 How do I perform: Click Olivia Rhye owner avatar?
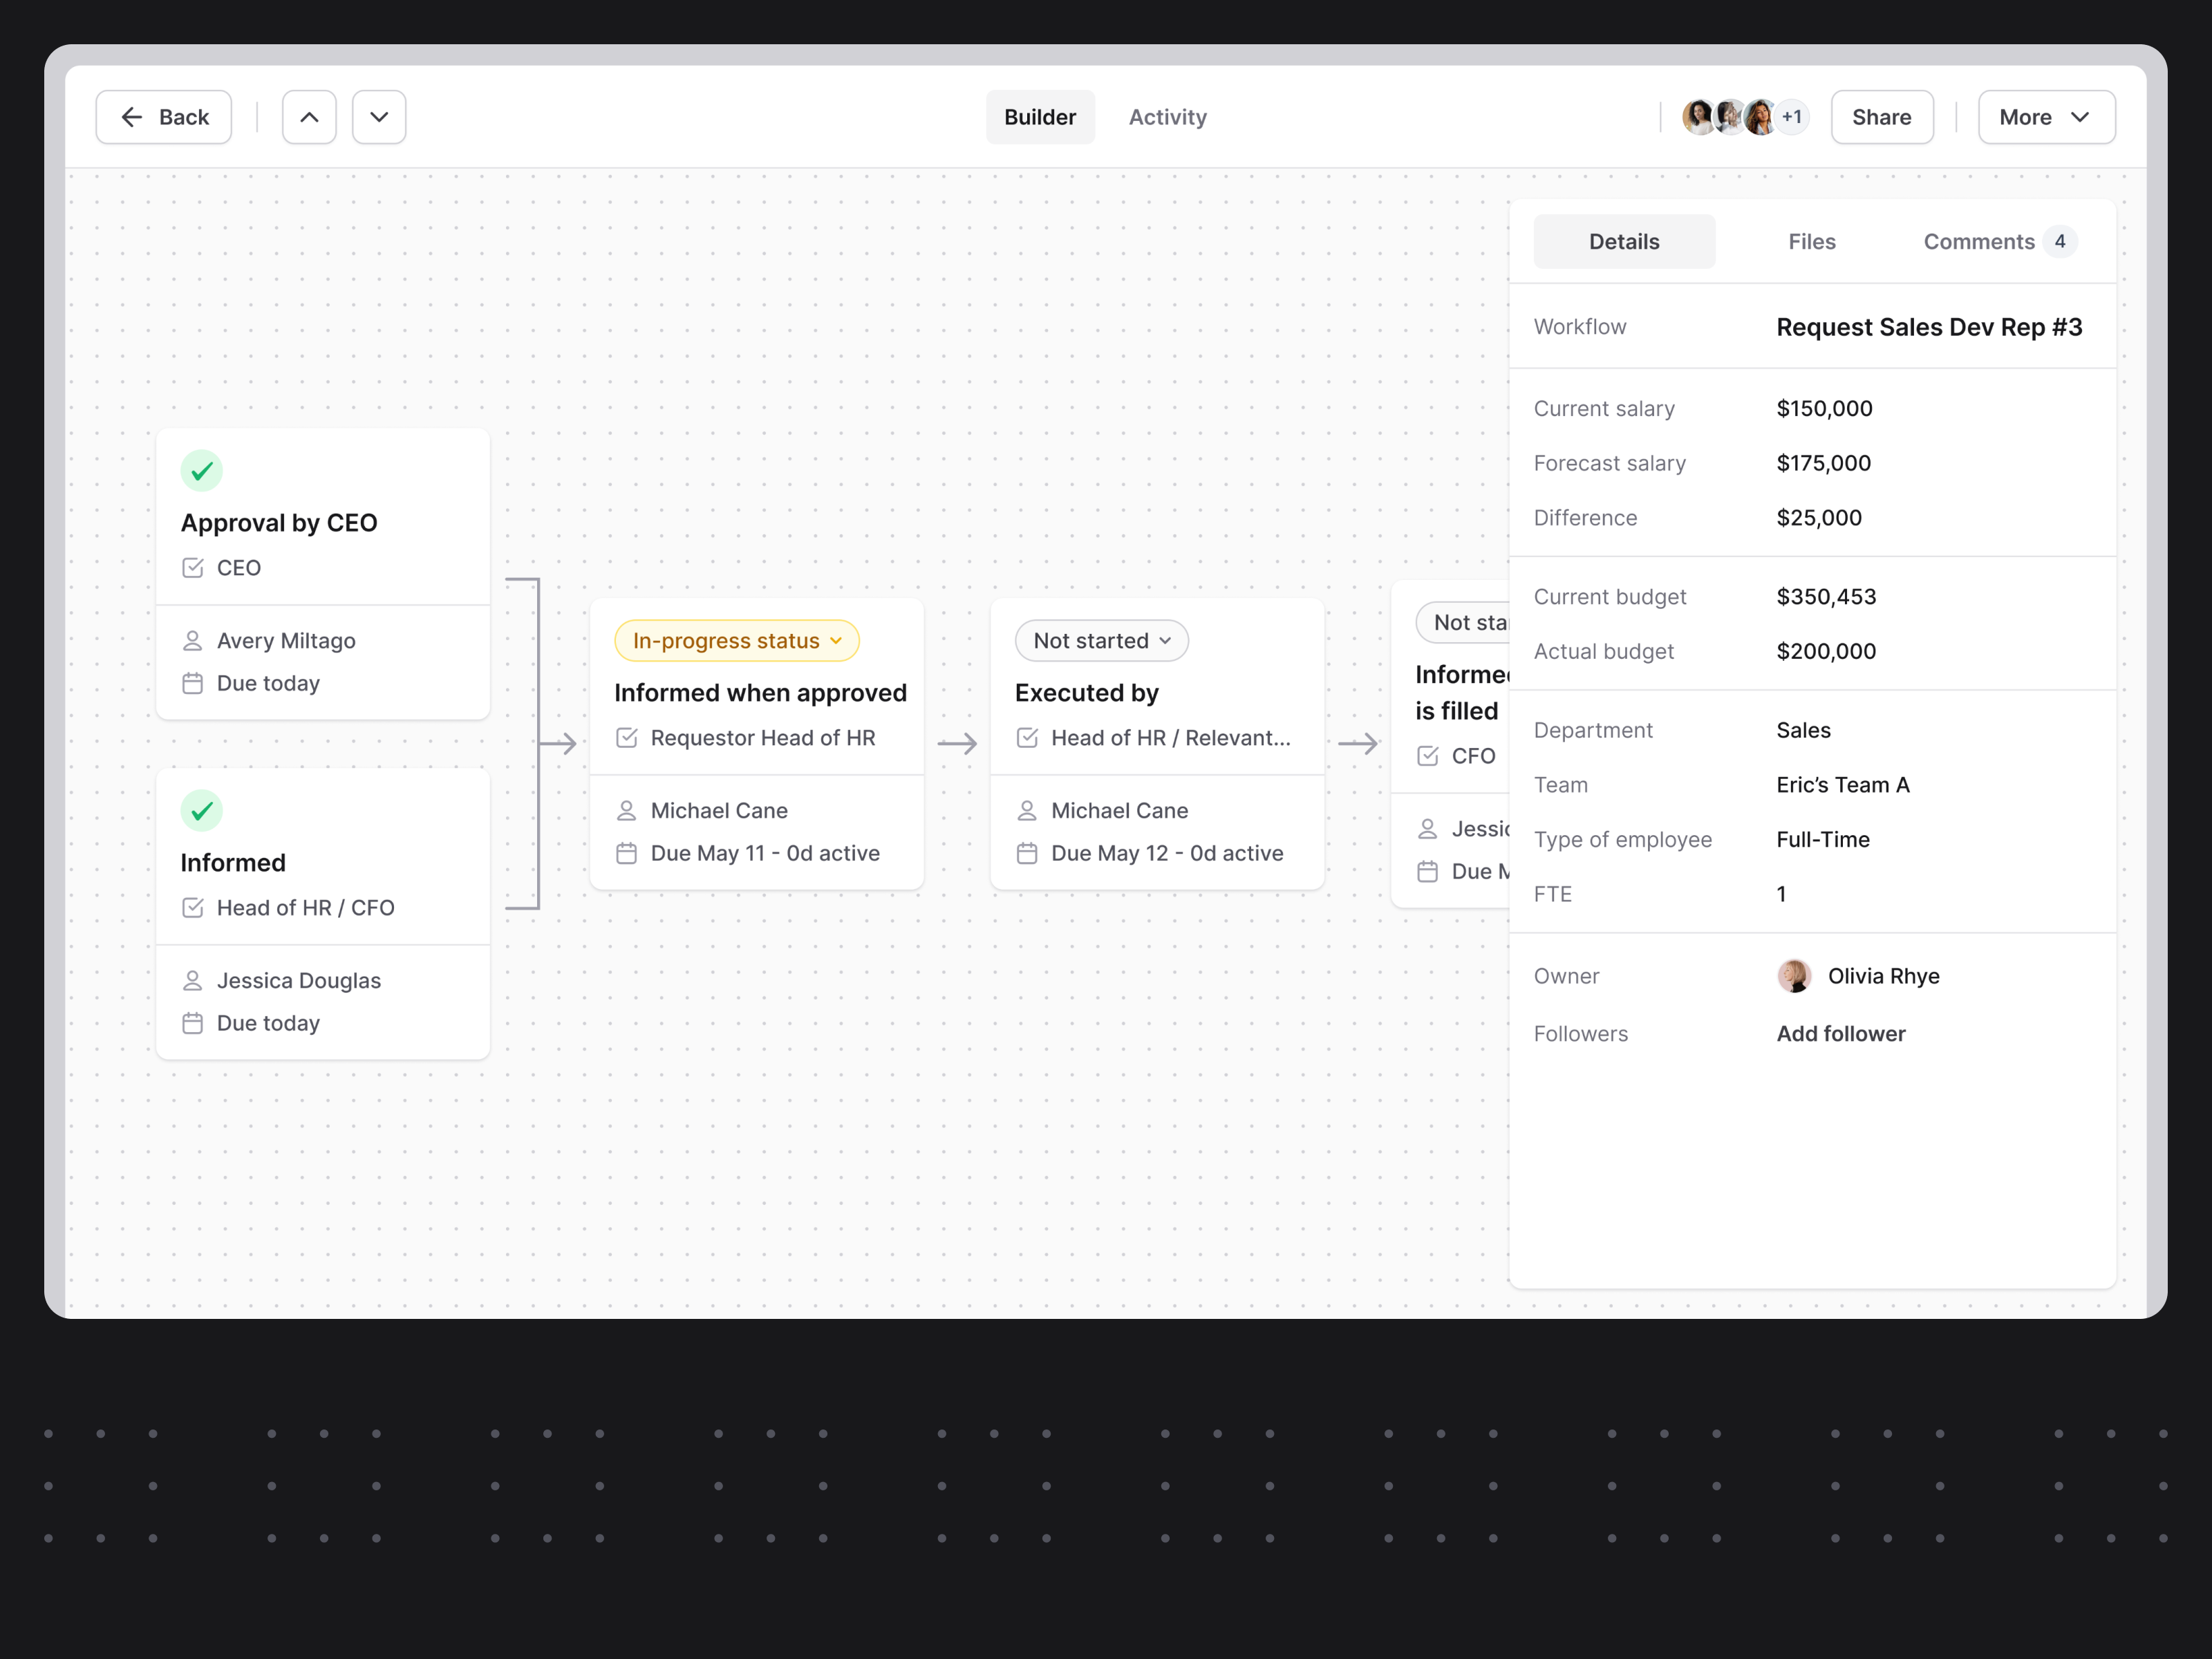tap(1794, 976)
